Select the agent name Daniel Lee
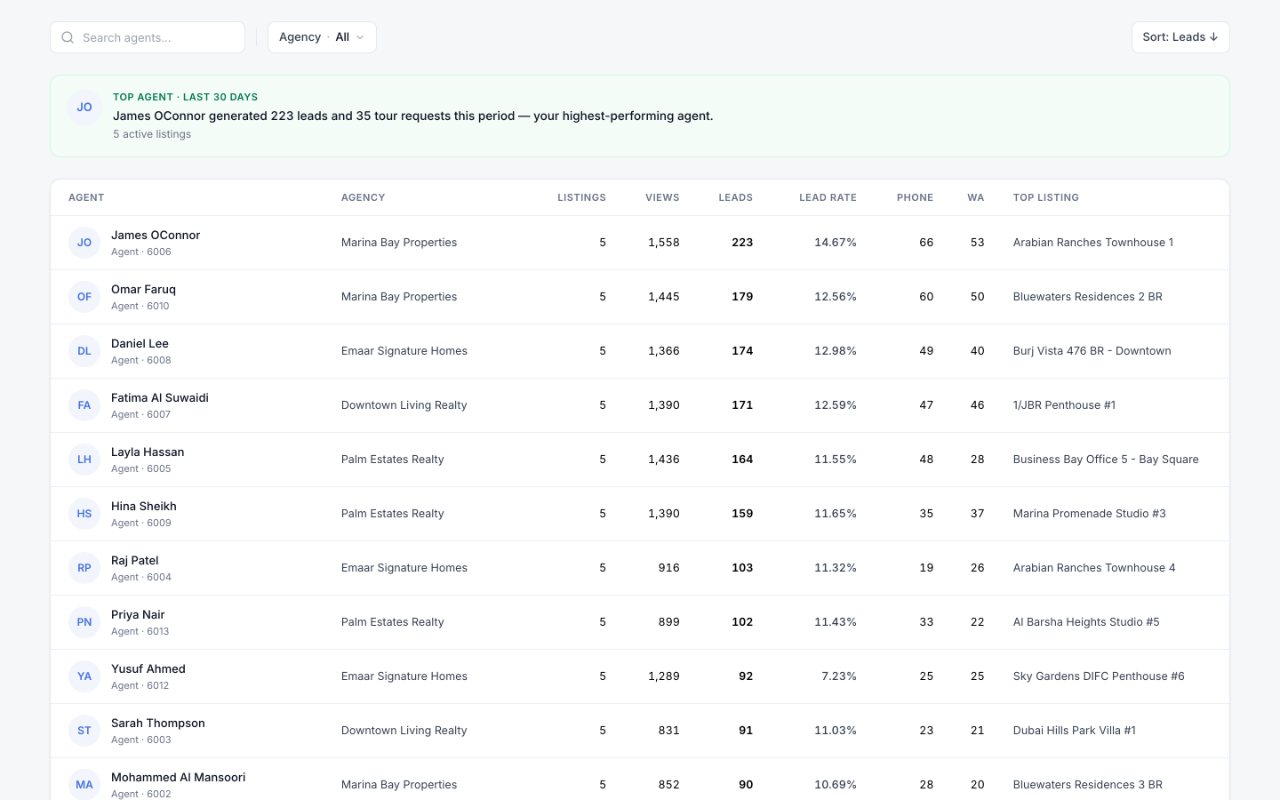Image resolution: width=1280 pixels, height=800 pixels. (x=140, y=343)
